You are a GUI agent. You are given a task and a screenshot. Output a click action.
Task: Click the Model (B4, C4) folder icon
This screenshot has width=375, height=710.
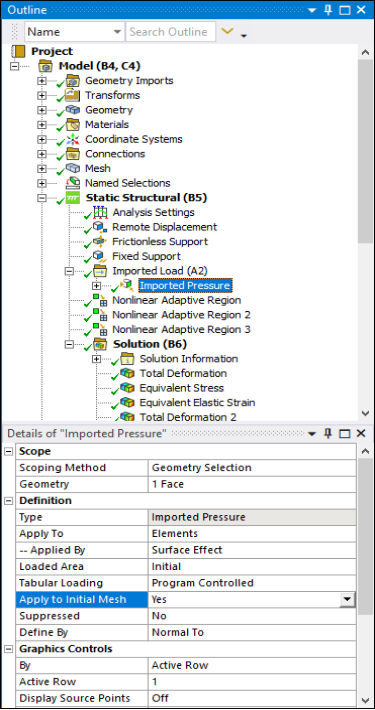point(46,66)
